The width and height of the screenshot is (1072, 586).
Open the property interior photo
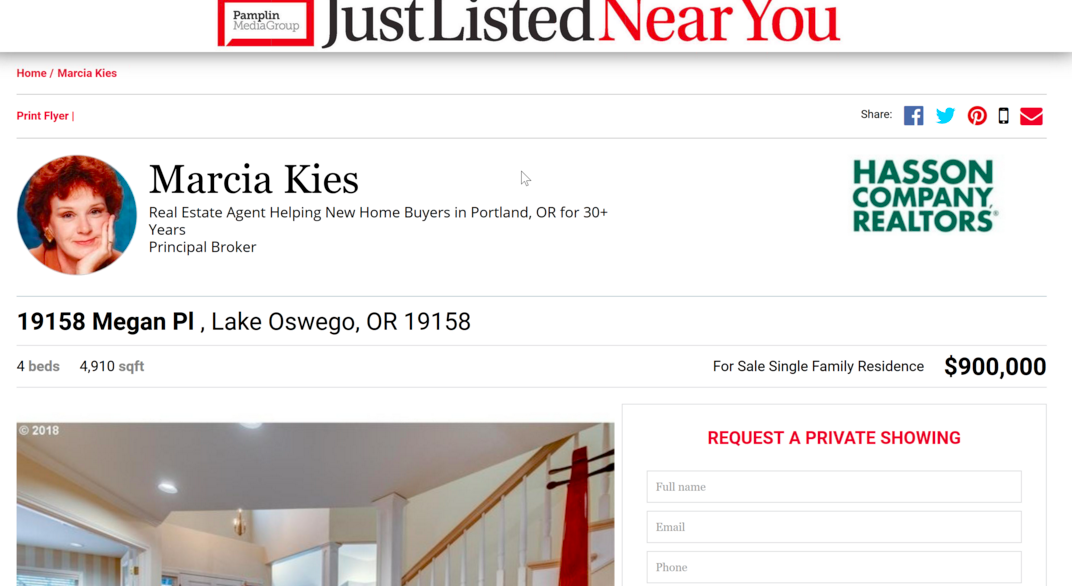315,504
